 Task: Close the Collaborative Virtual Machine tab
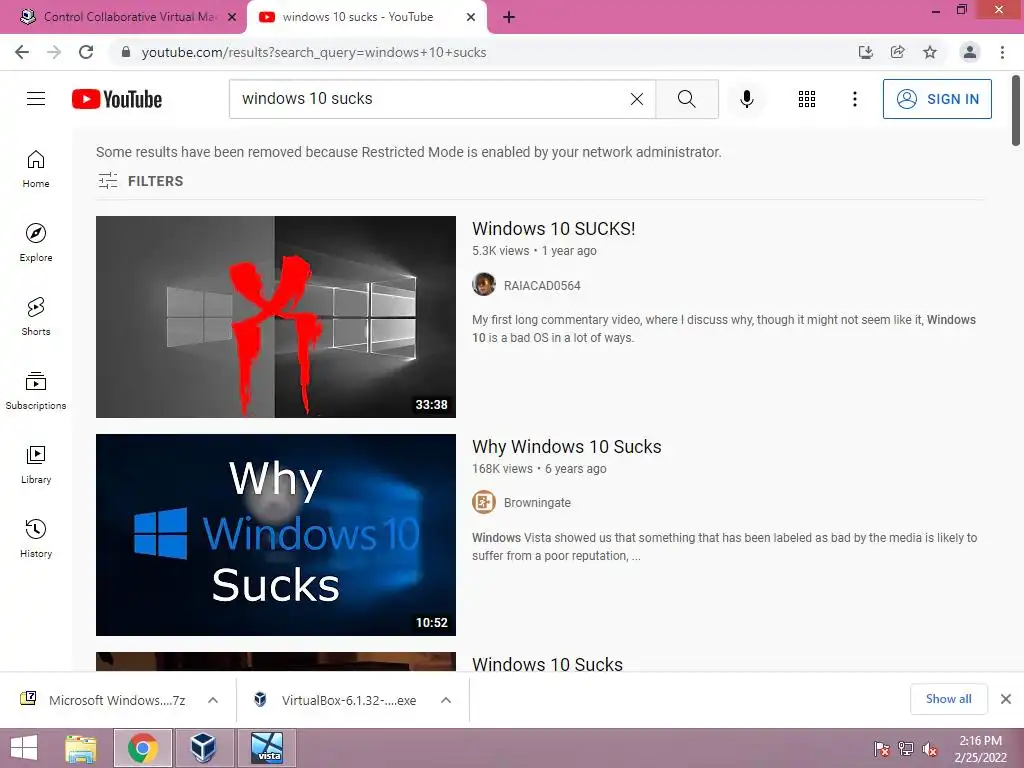point(232,17)
